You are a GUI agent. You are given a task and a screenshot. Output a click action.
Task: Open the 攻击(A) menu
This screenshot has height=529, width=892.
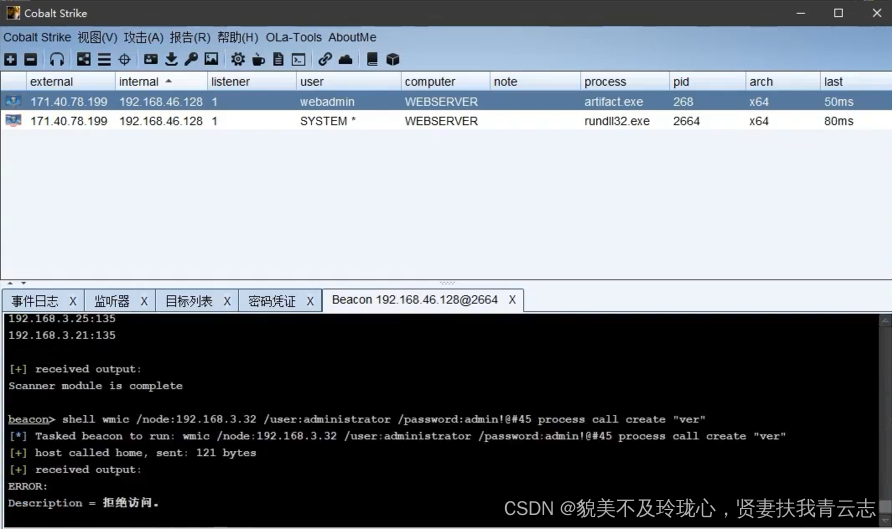(143, 38)
